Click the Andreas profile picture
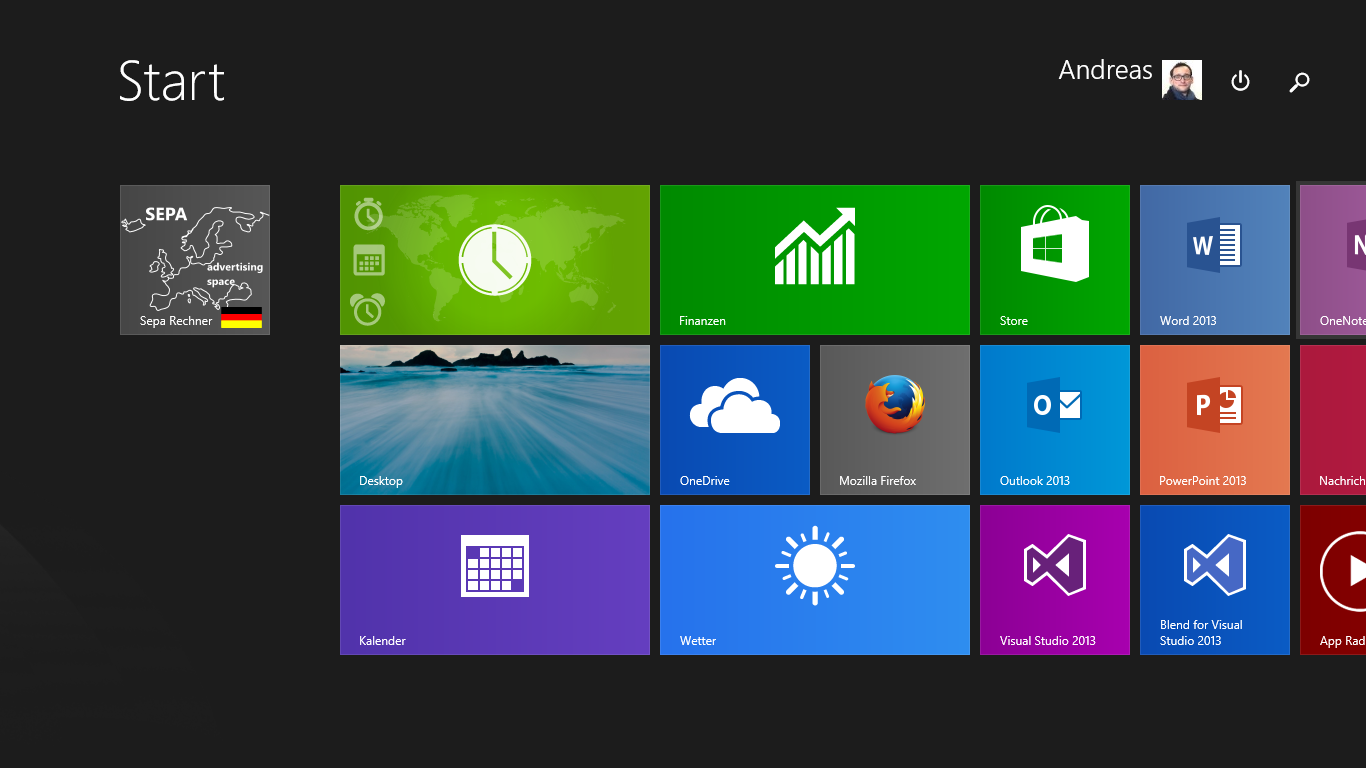Viewport: 1366px width, 768px height. [x=1182, y=80]
